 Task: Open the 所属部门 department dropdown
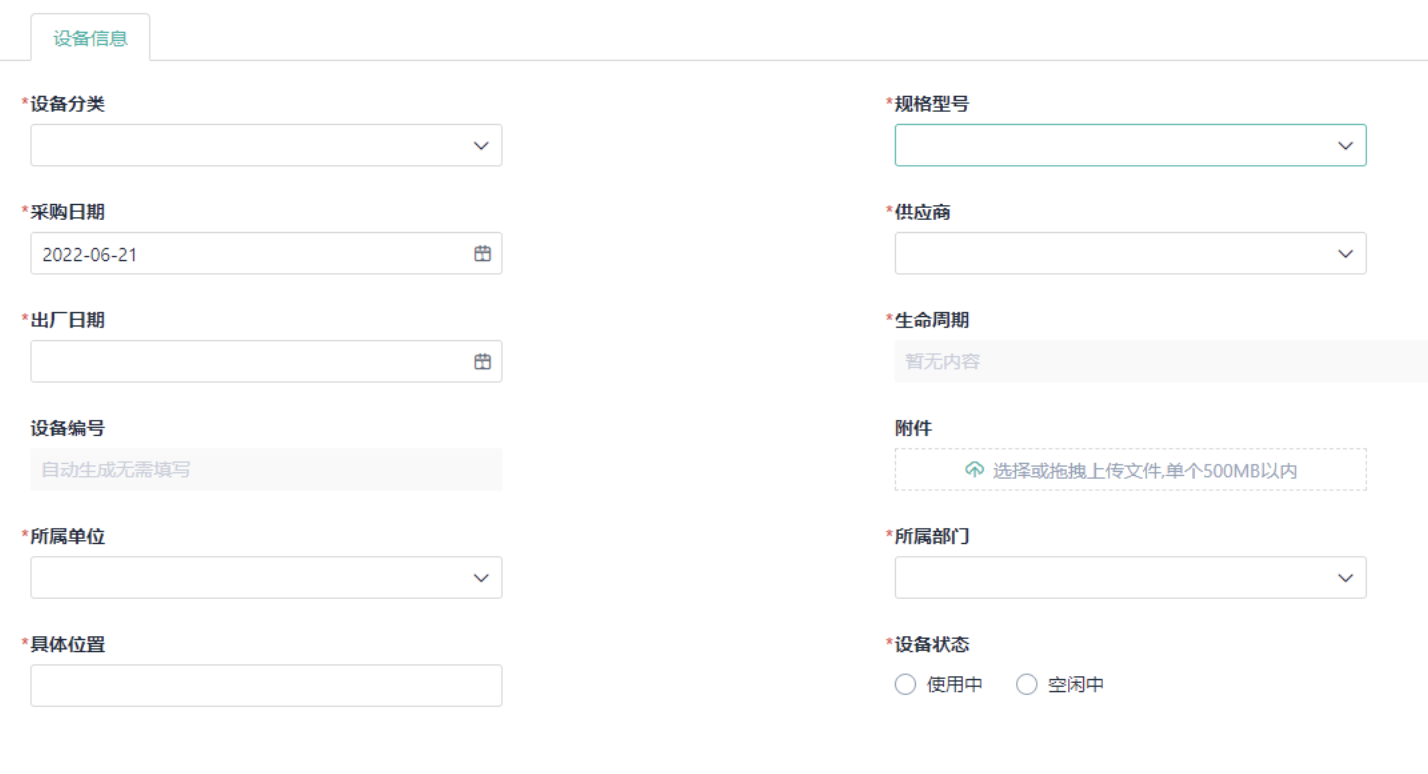tap(1130, 577)
